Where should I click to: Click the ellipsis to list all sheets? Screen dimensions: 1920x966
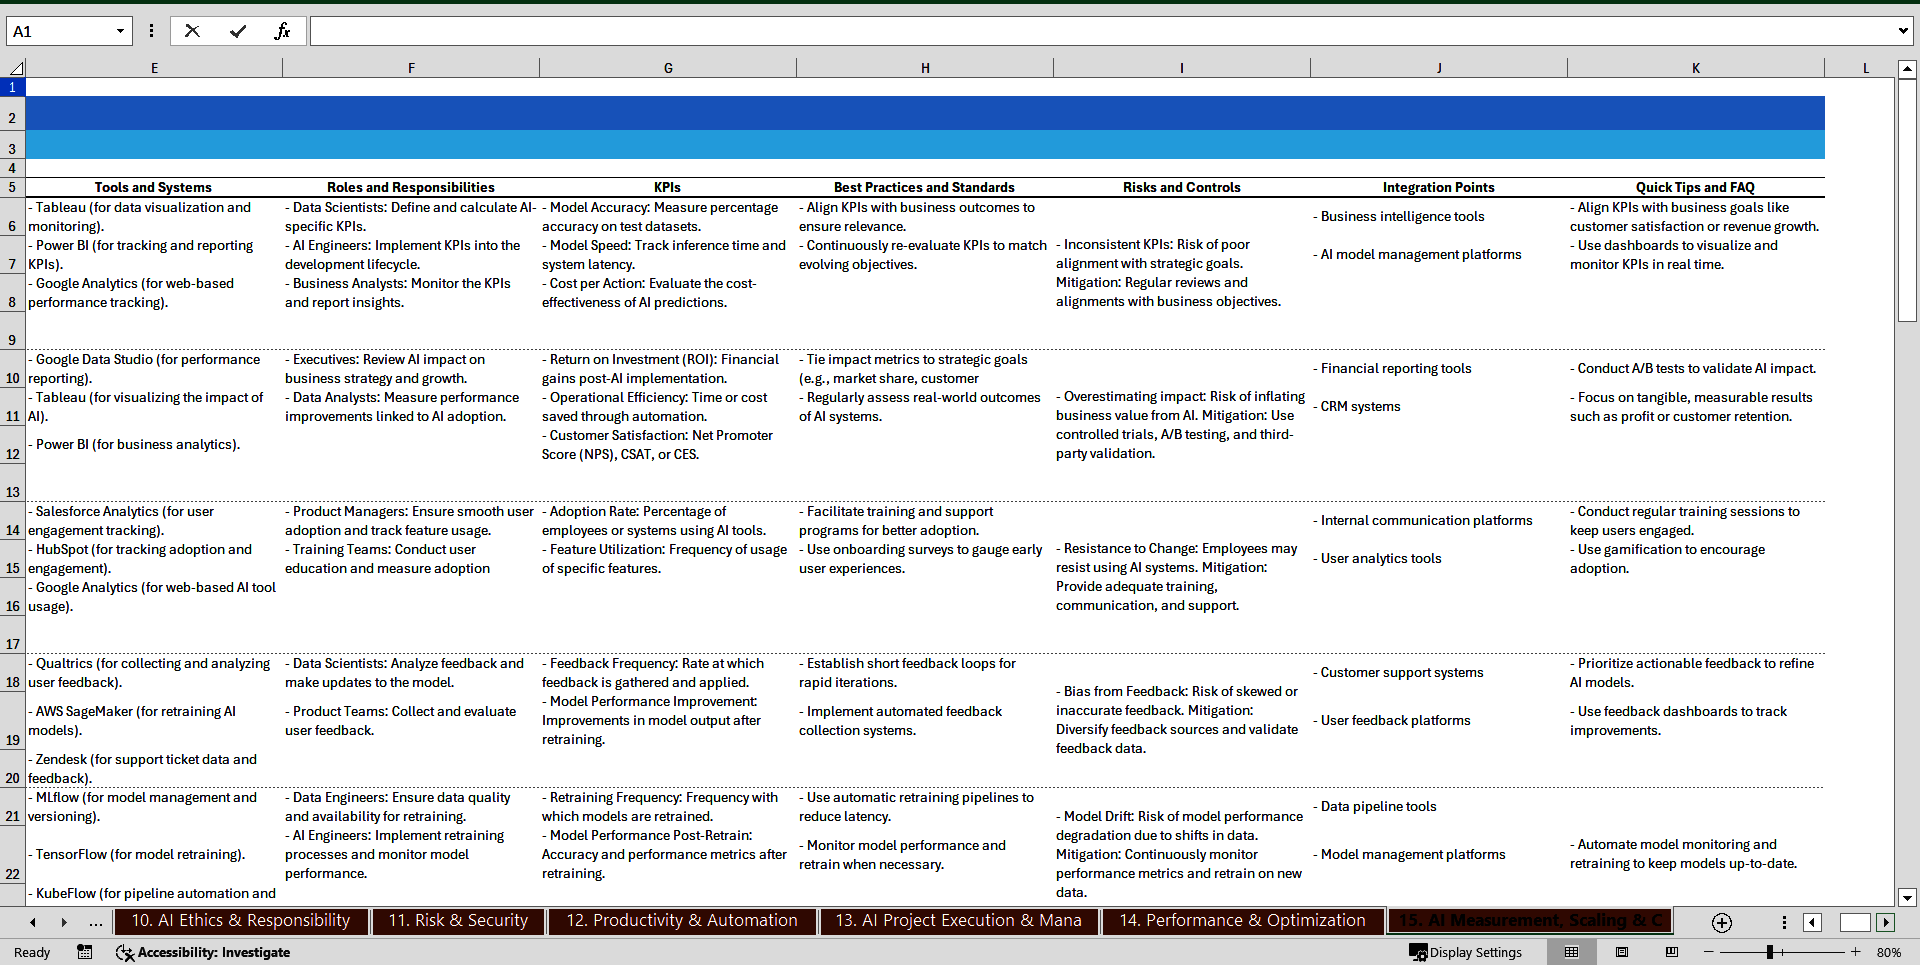(x=95, y=922)
